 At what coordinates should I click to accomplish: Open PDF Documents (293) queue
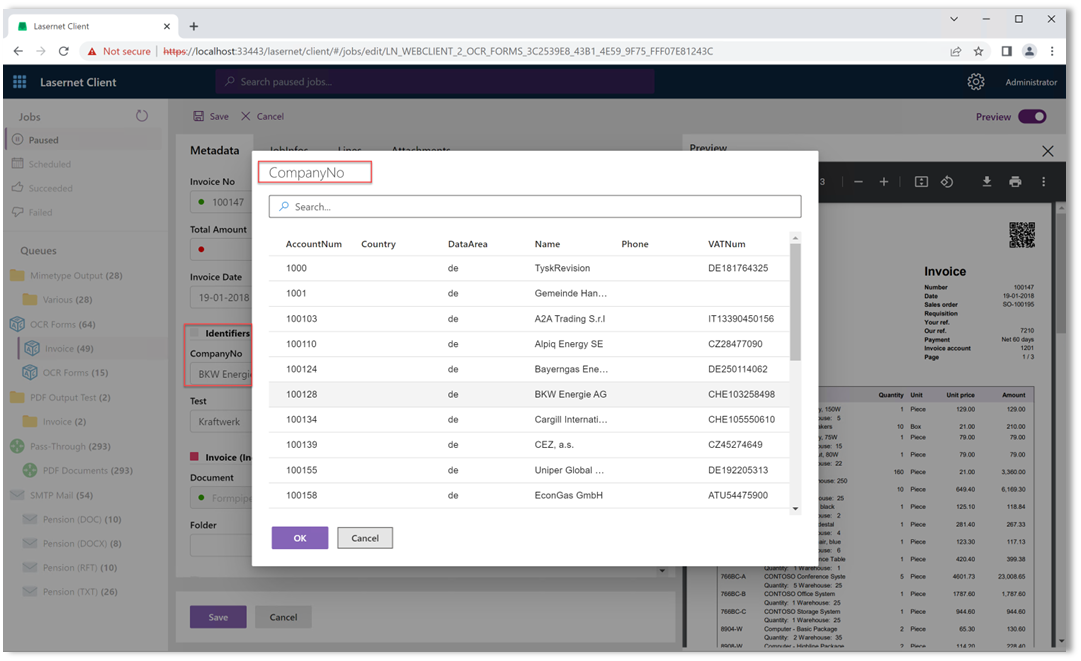(x=78, y=470)
